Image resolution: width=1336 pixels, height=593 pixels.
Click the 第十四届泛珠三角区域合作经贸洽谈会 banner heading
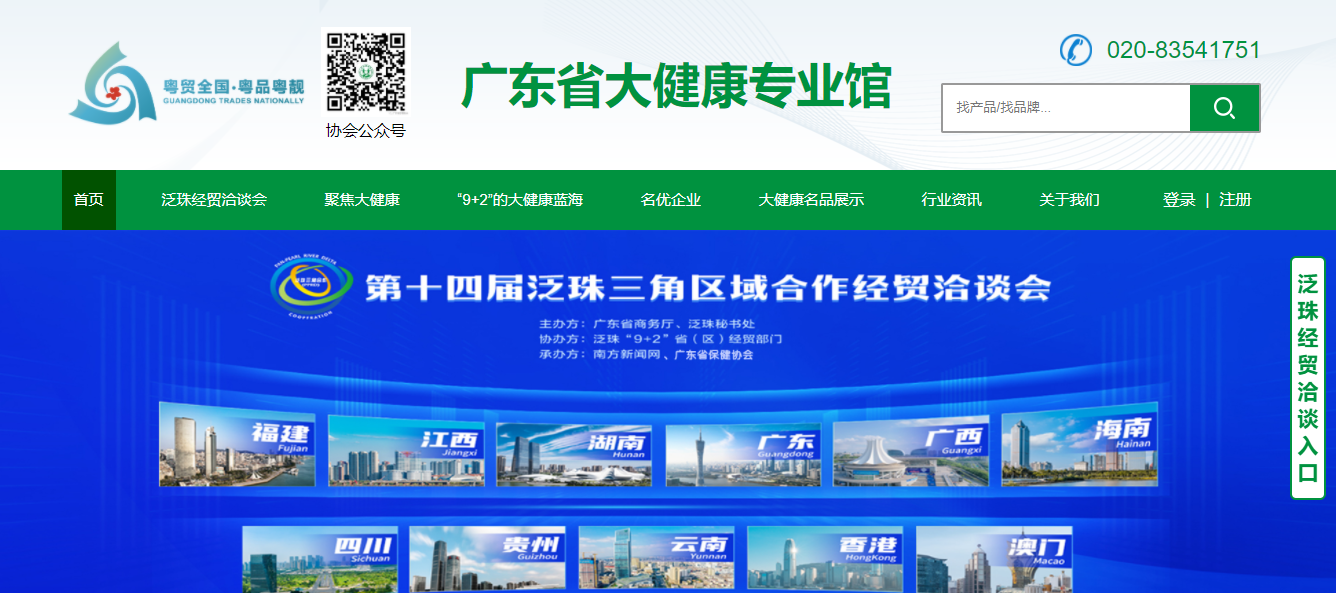708,288
